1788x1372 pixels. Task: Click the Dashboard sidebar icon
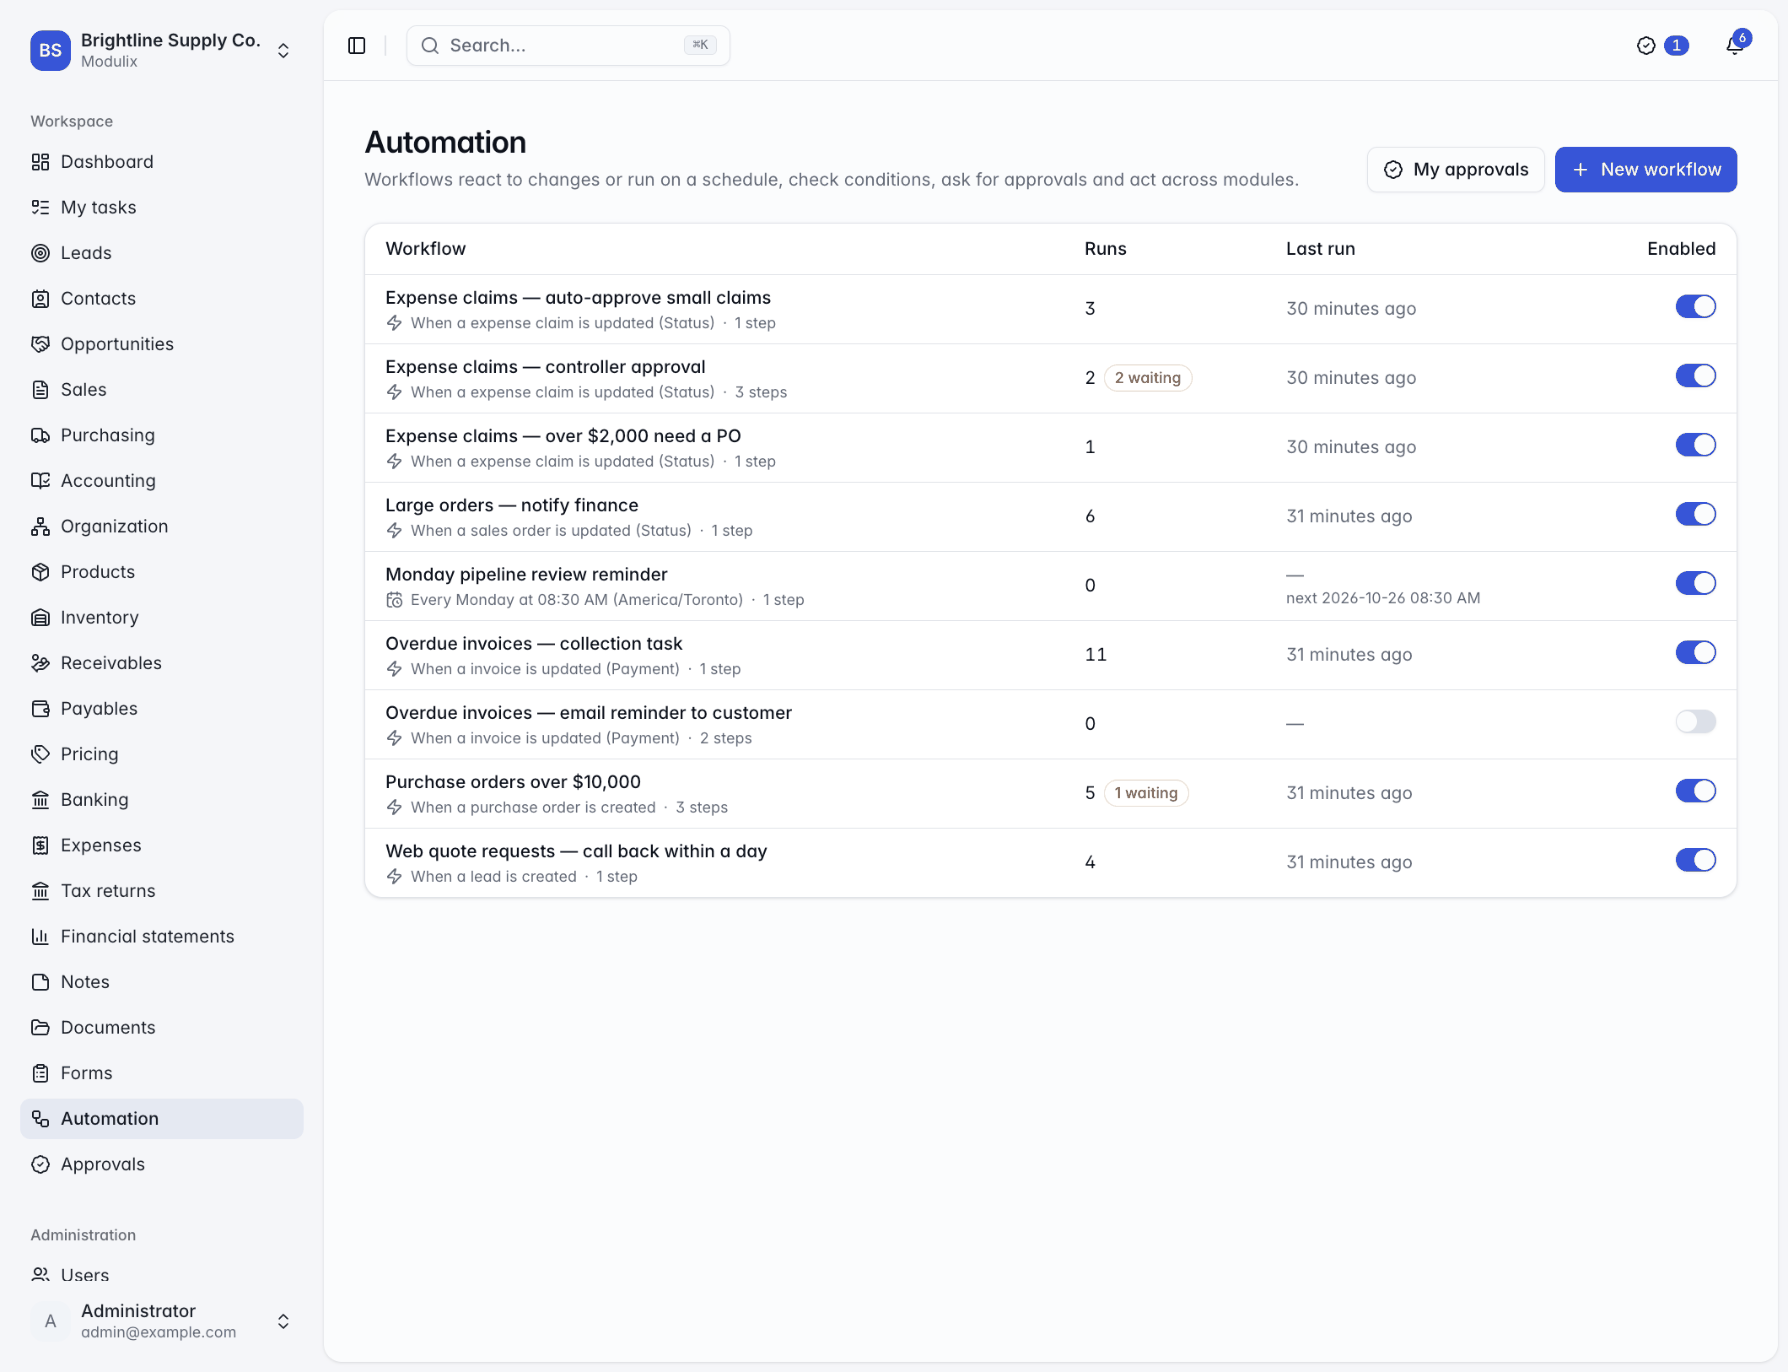[x=40, y=162]
